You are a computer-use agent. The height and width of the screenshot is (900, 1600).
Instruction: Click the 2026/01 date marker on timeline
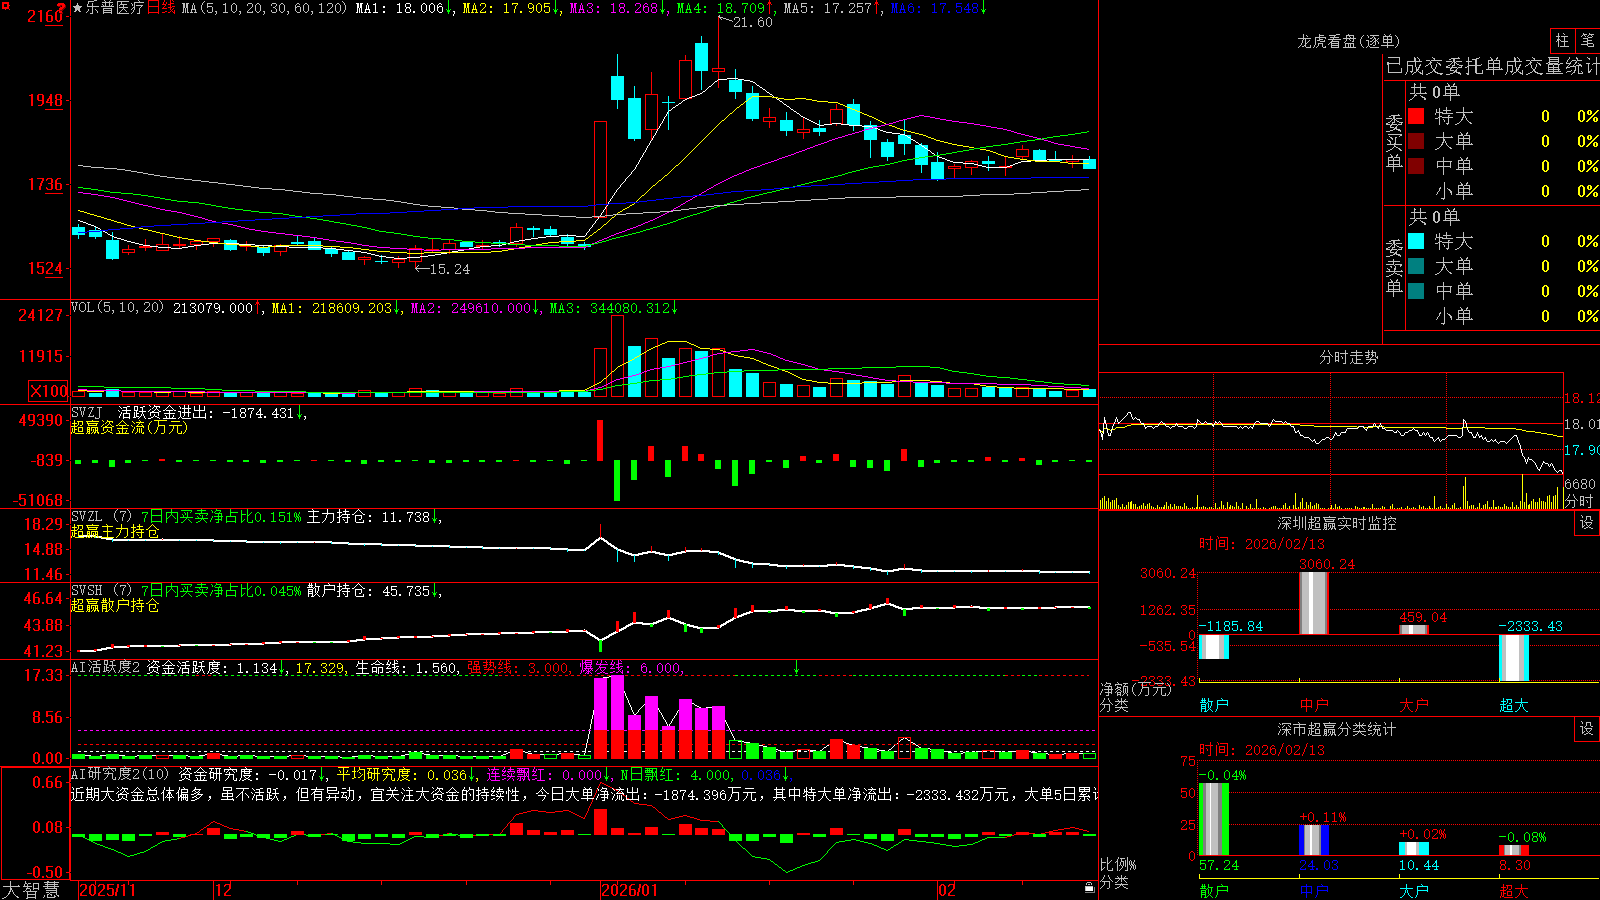(x=629, y=890)
